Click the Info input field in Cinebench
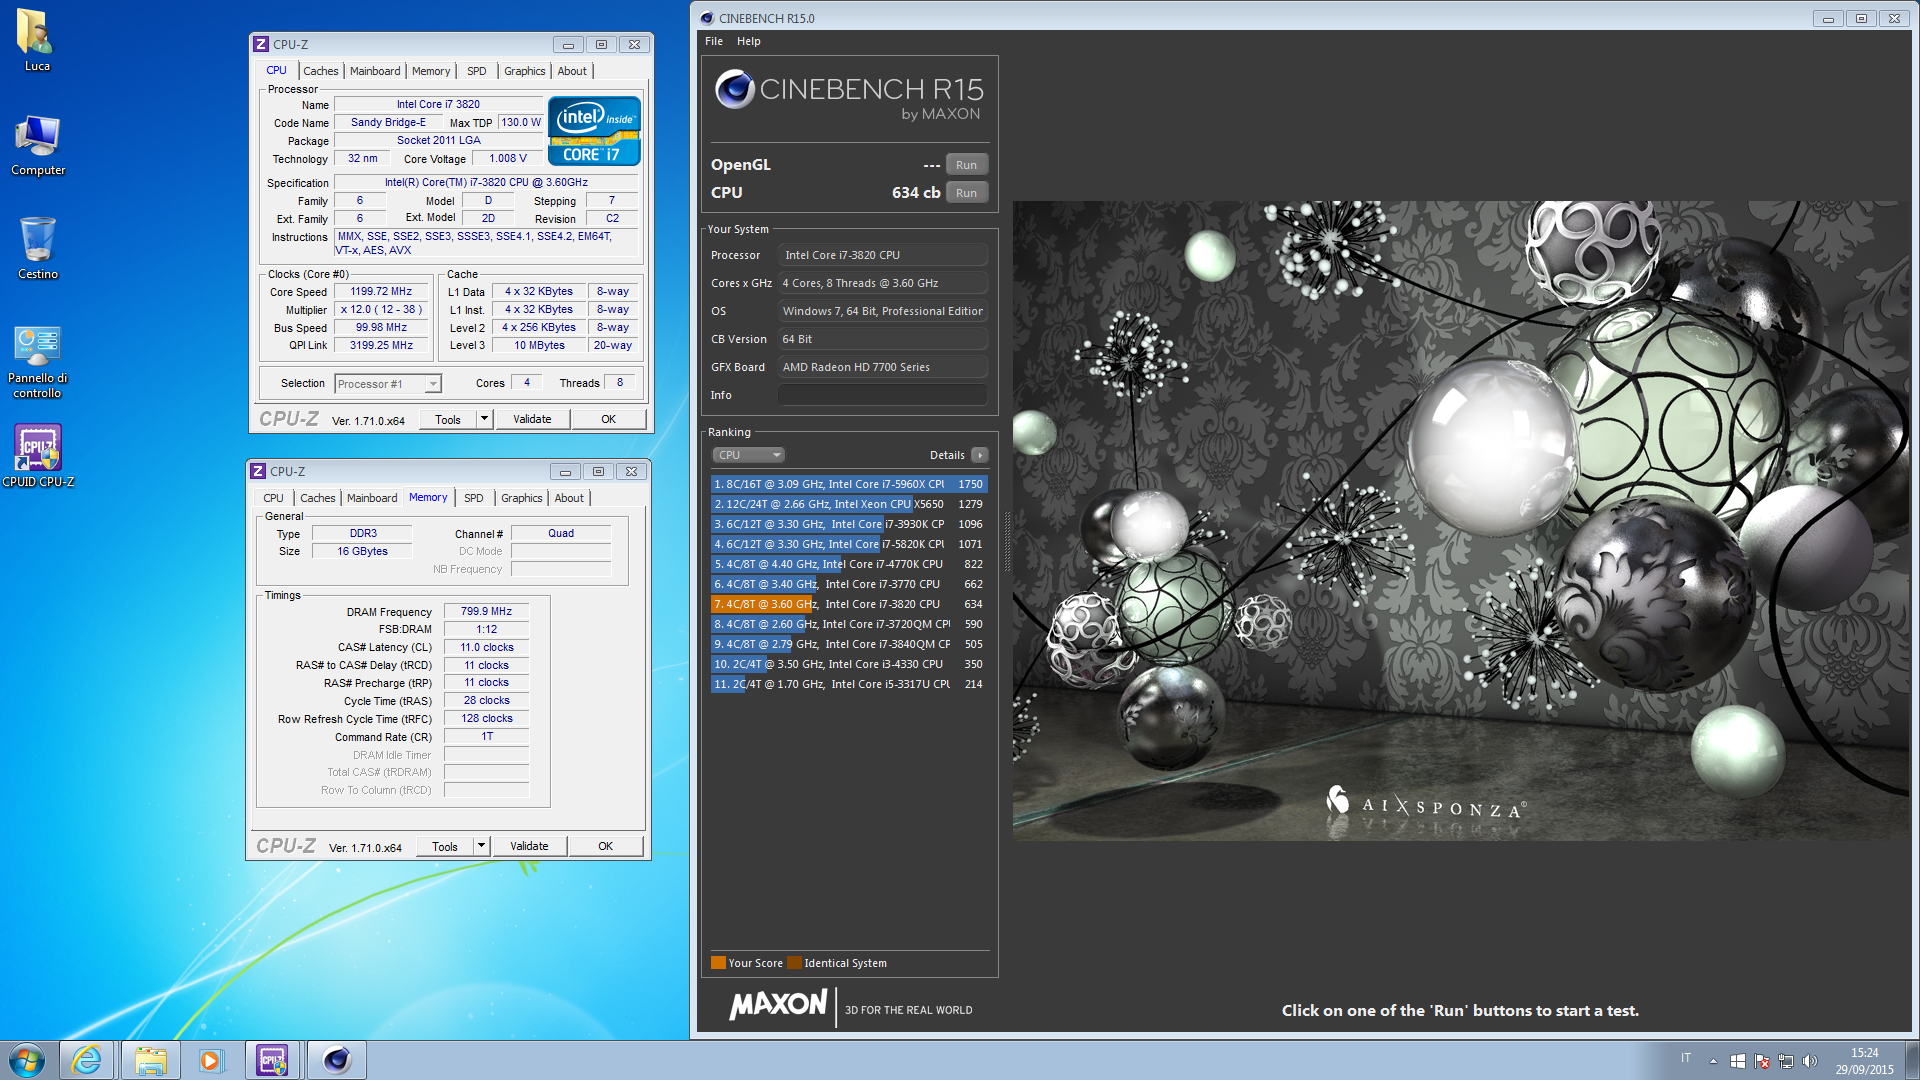 (883, 395)
